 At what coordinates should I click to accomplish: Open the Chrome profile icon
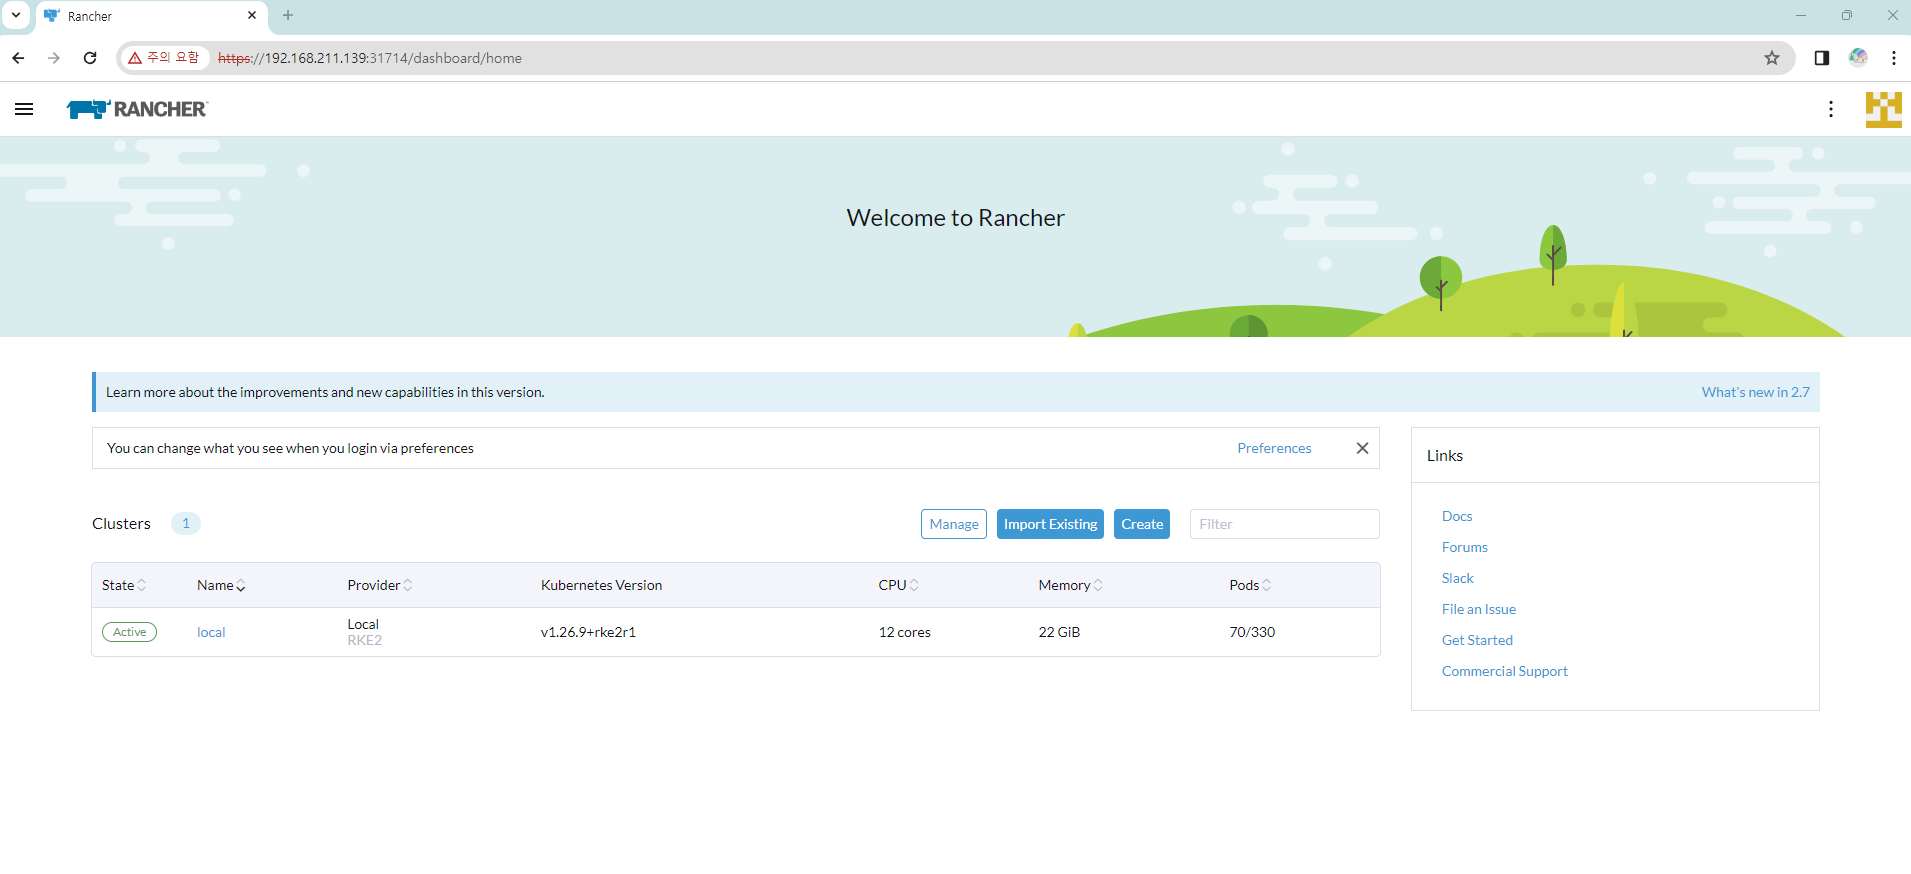click(x=1858, y=58)
